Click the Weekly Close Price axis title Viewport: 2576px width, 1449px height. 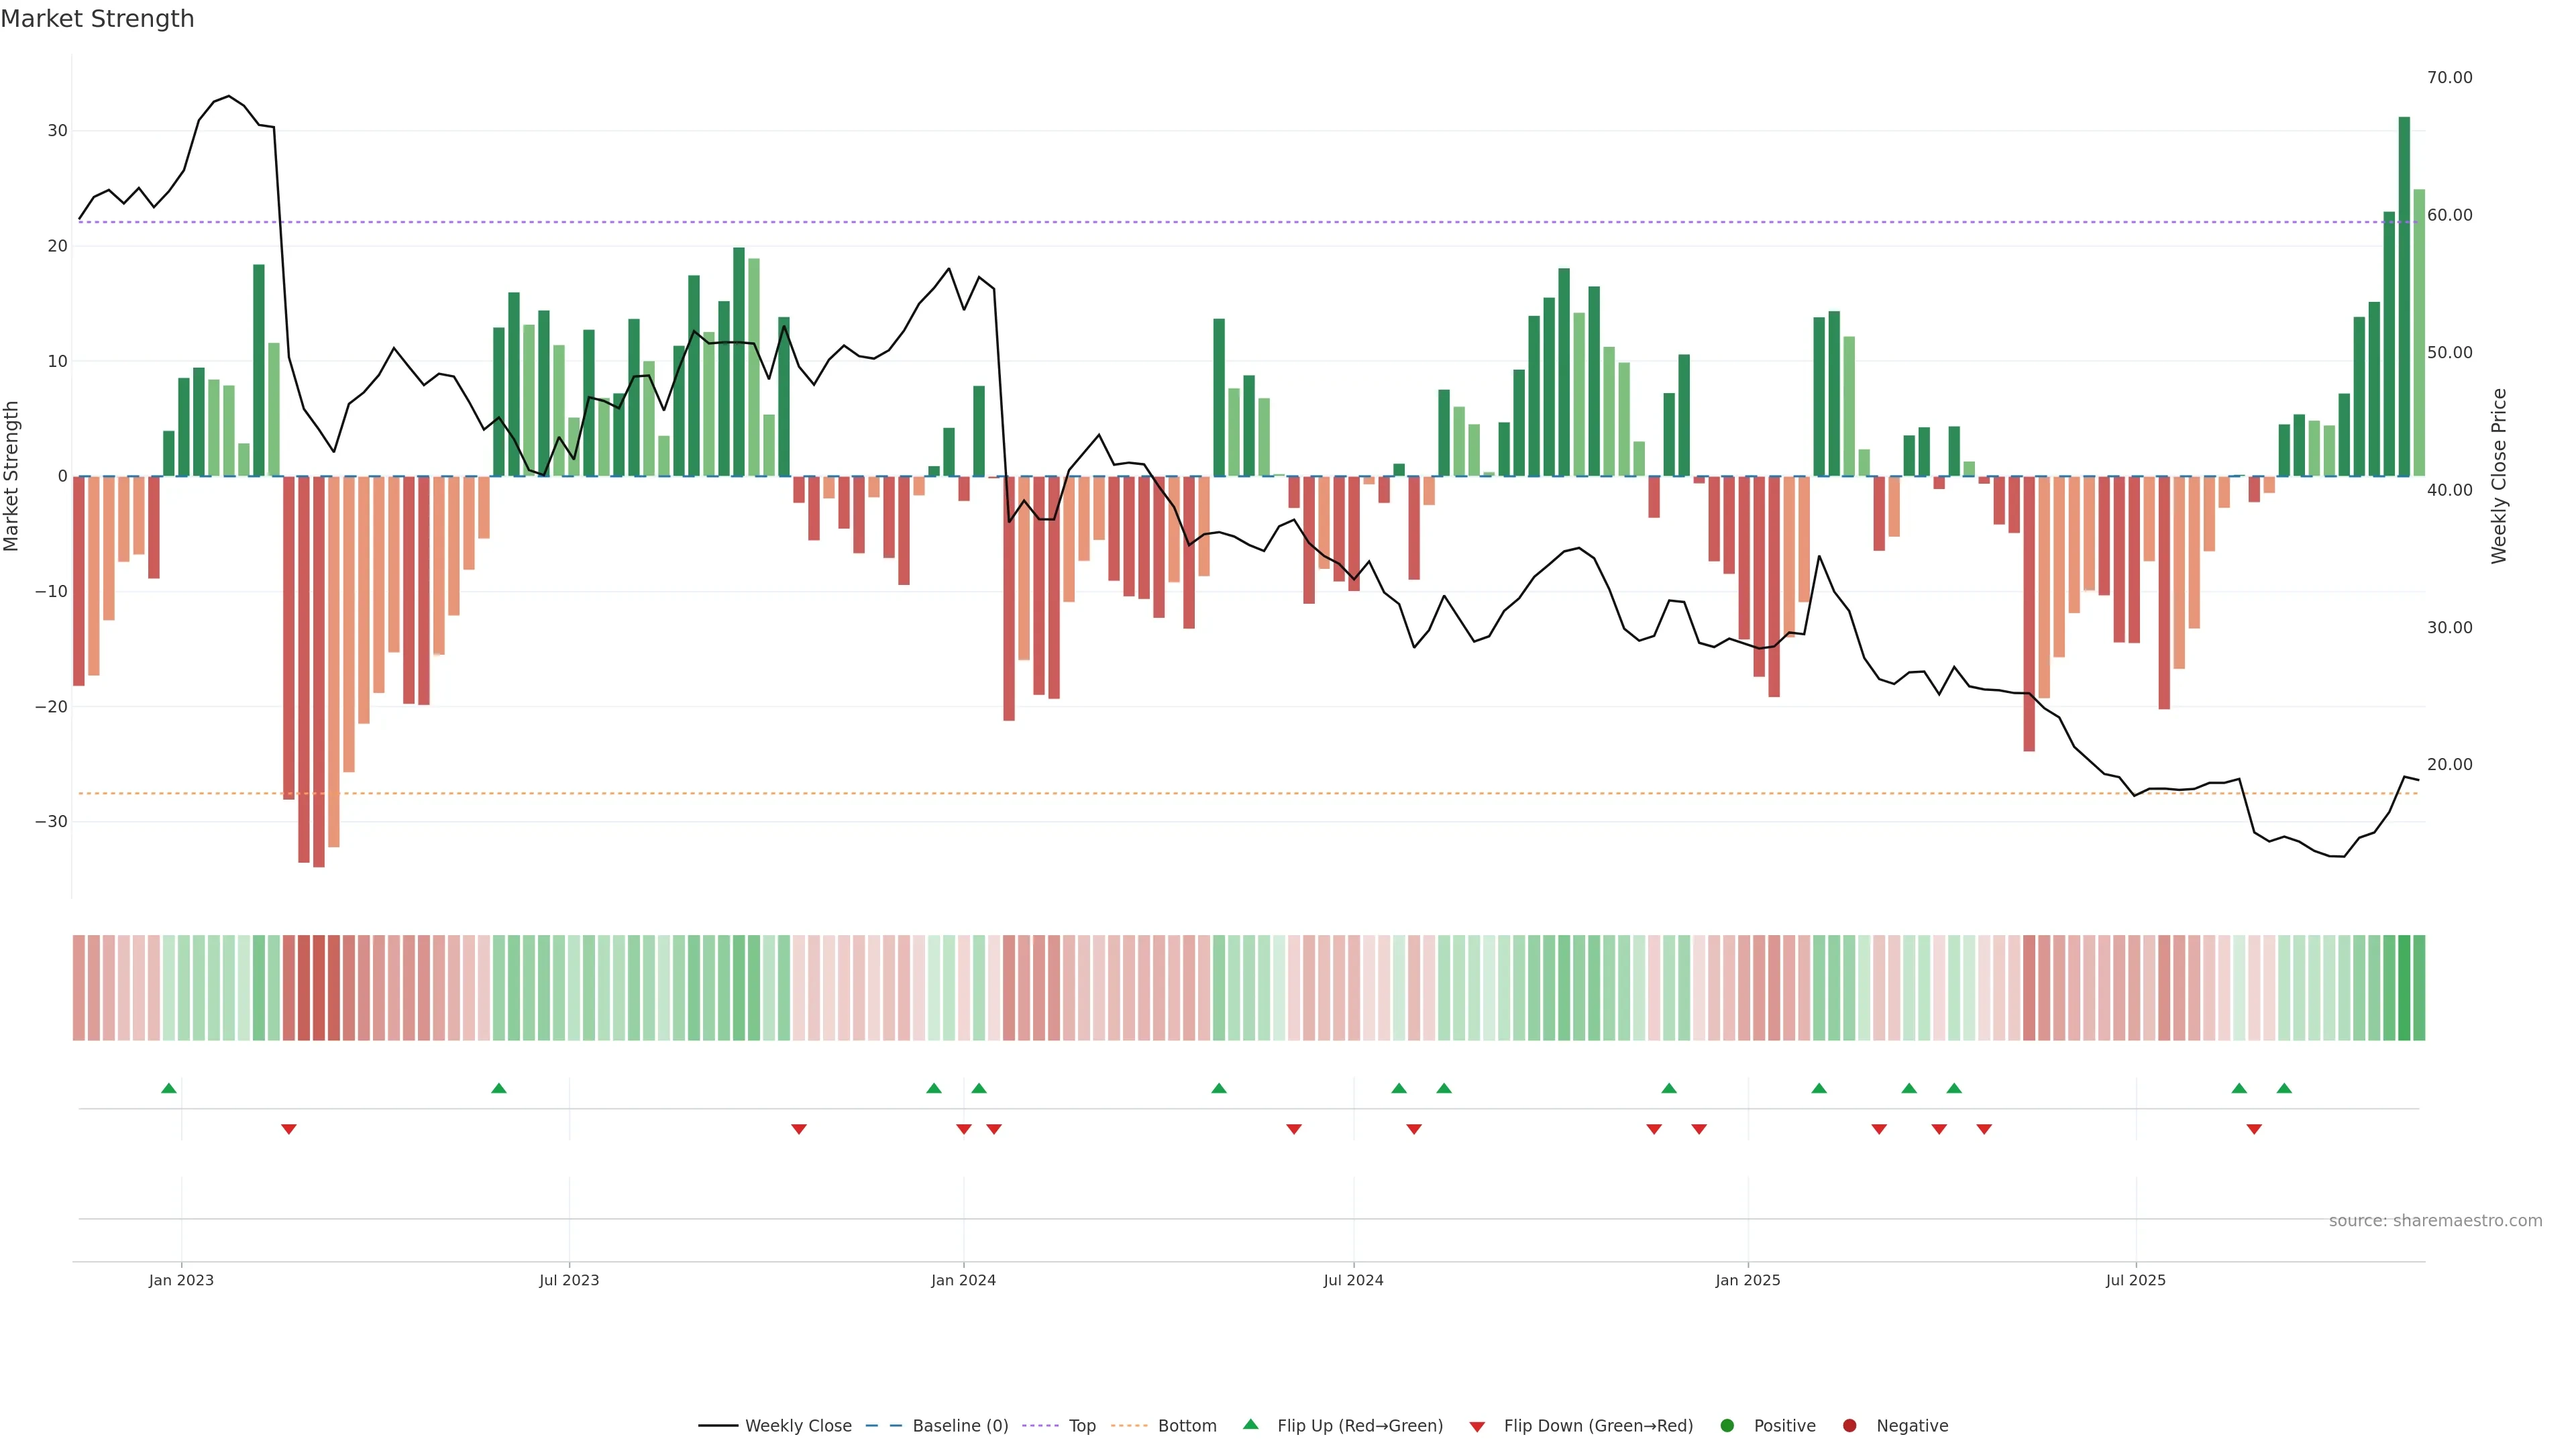[2499, 476]
